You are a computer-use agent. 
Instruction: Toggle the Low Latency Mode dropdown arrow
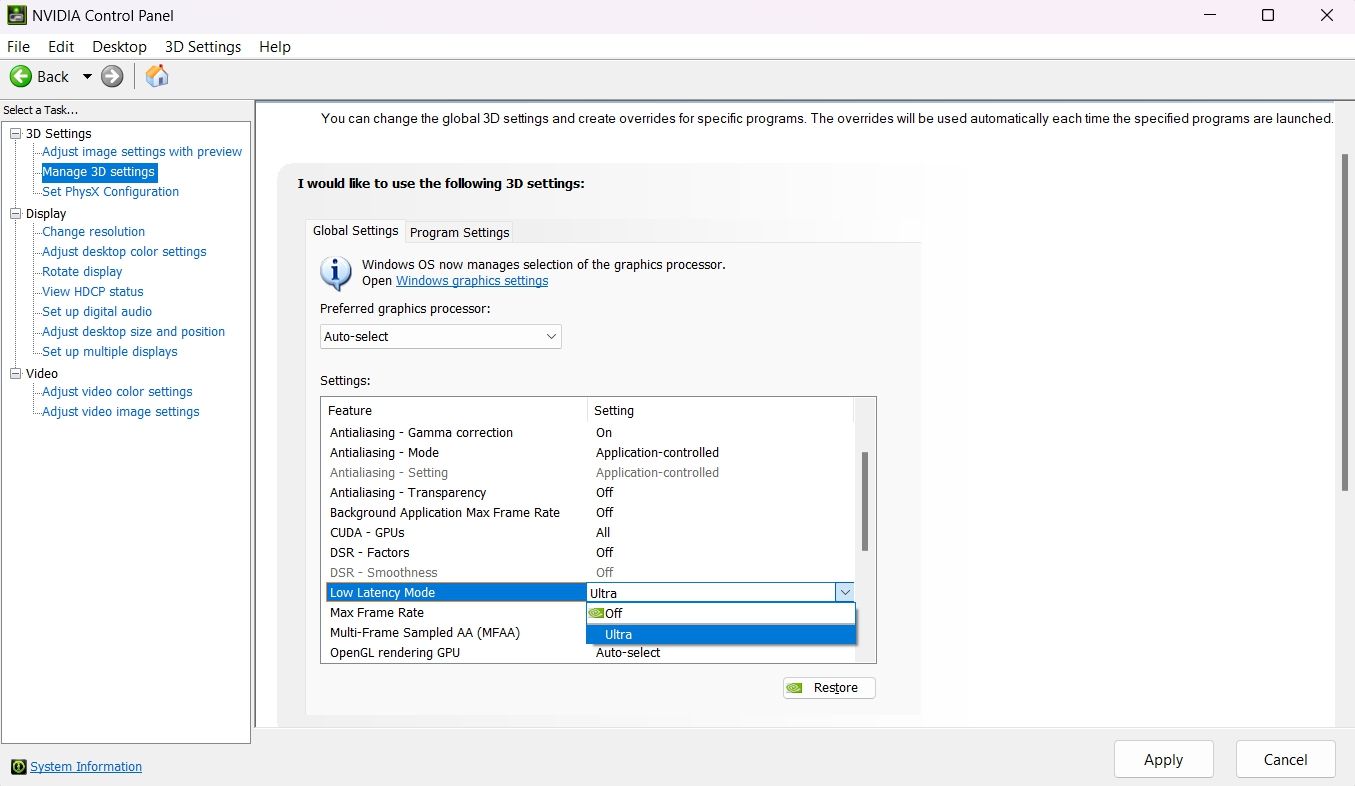pyautogui.click(x=845, y=593)
